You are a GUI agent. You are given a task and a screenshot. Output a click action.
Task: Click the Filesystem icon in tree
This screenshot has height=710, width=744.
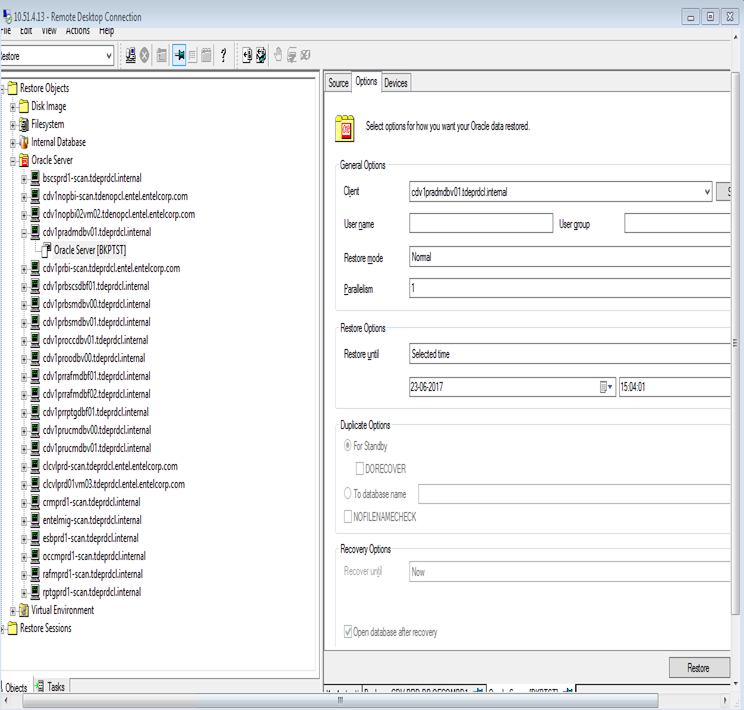point(24,124)
